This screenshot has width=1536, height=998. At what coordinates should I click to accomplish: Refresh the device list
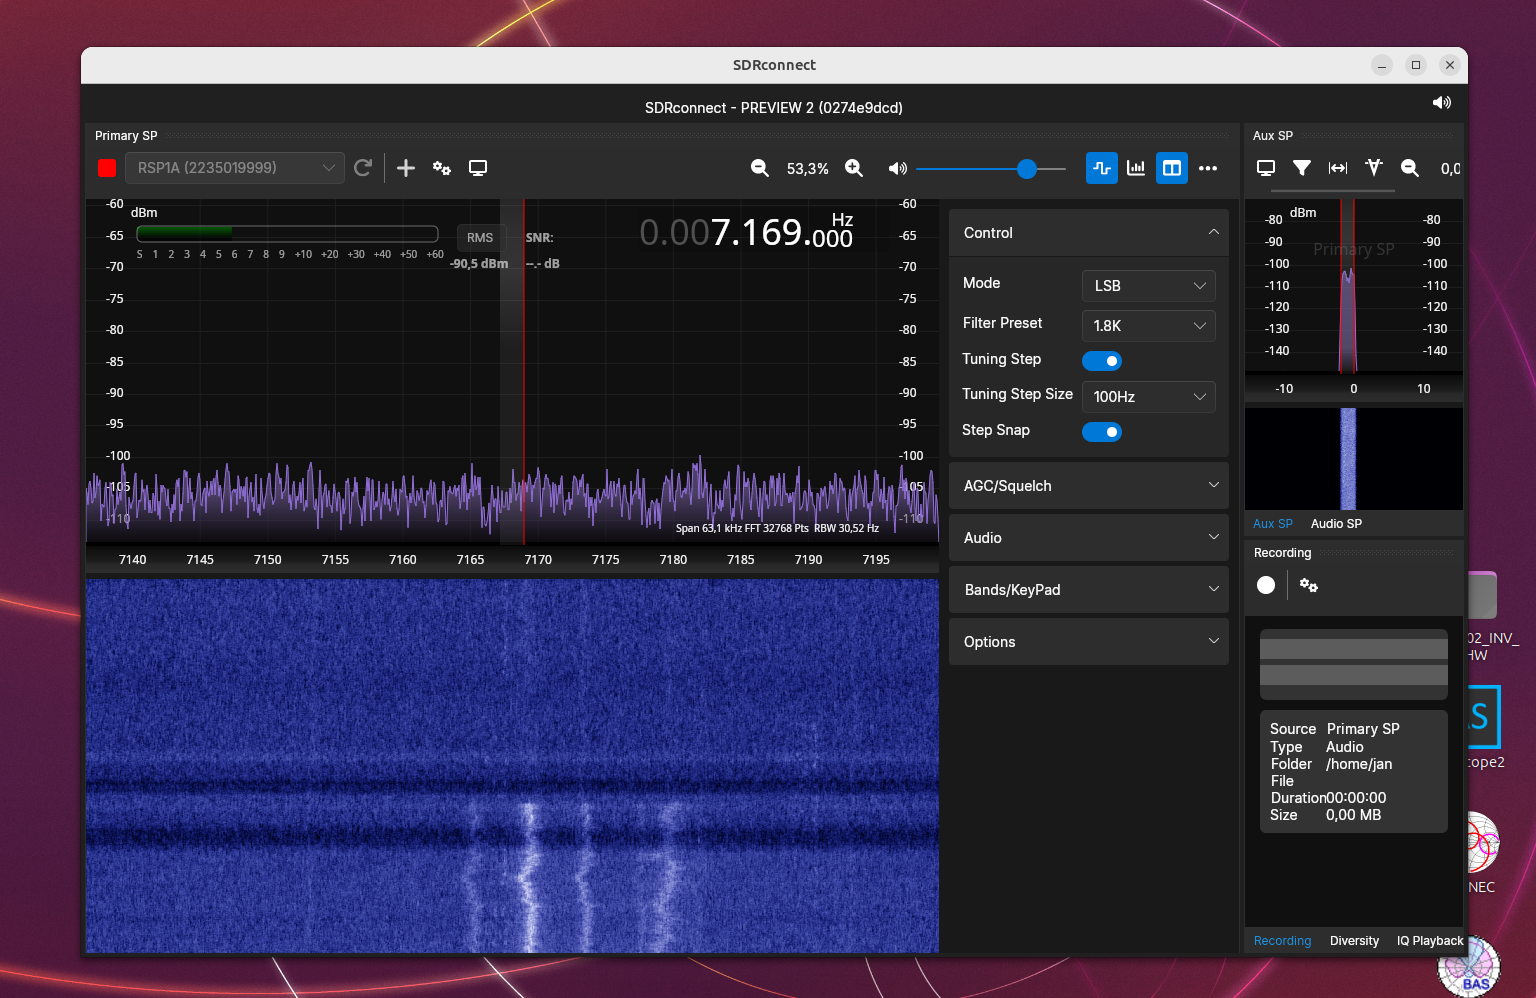tap(363, 168)
